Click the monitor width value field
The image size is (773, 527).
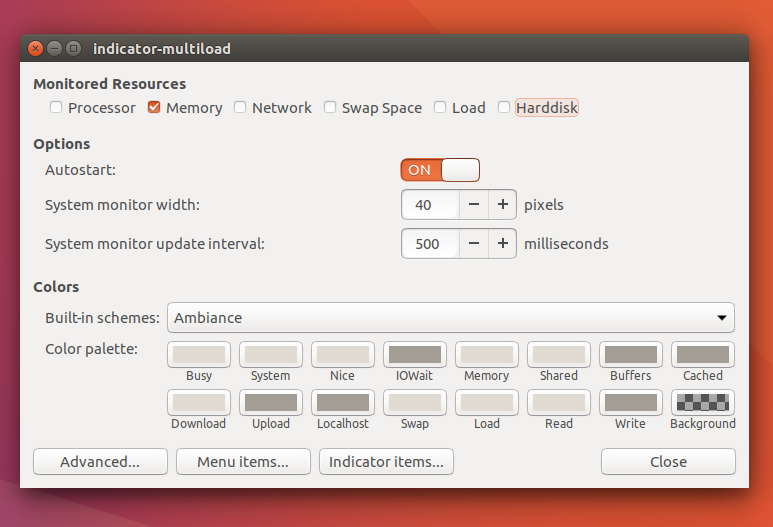pos(430,205)
